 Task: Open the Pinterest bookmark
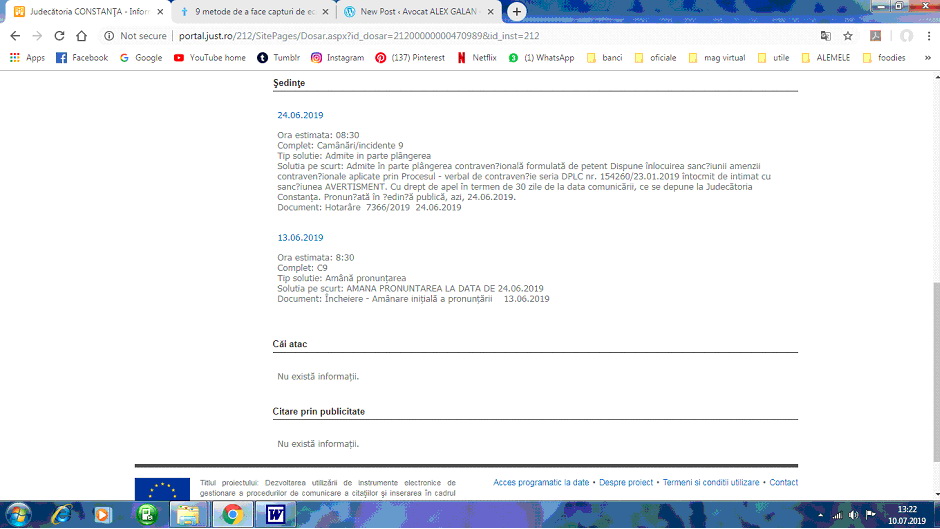(x=410, y=58)
